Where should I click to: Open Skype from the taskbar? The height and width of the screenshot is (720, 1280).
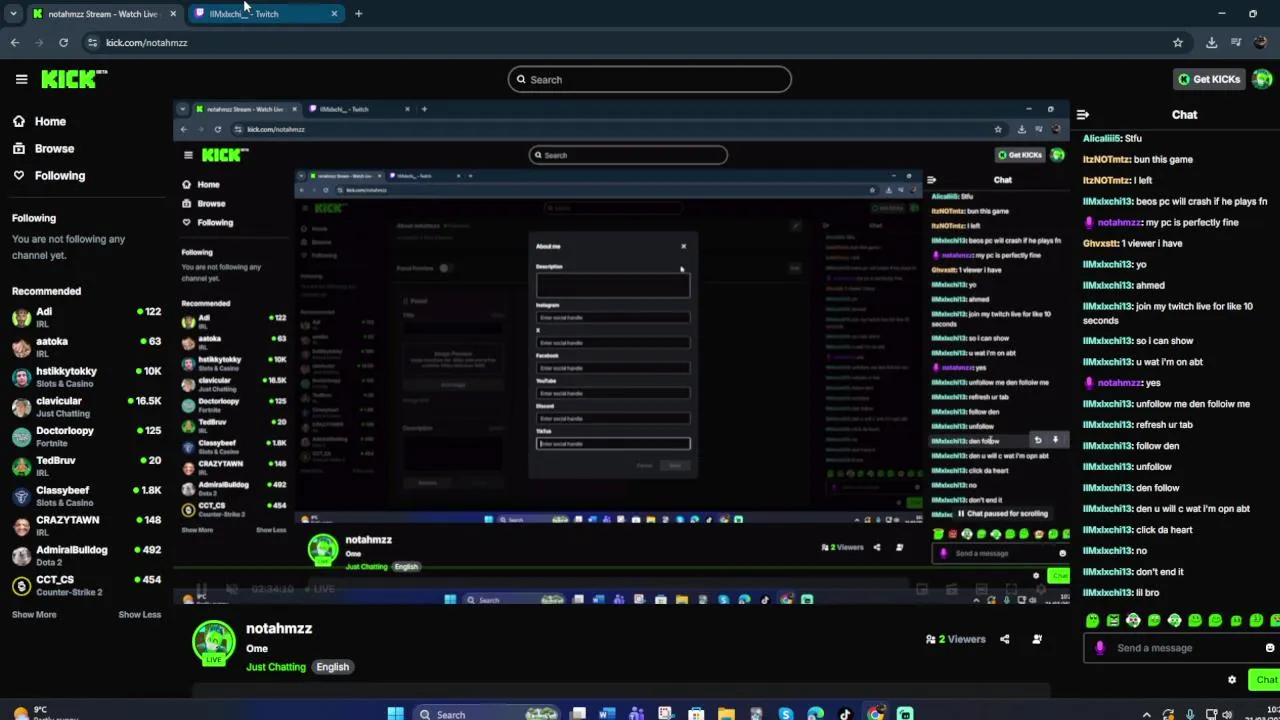[x=786, y=714]
